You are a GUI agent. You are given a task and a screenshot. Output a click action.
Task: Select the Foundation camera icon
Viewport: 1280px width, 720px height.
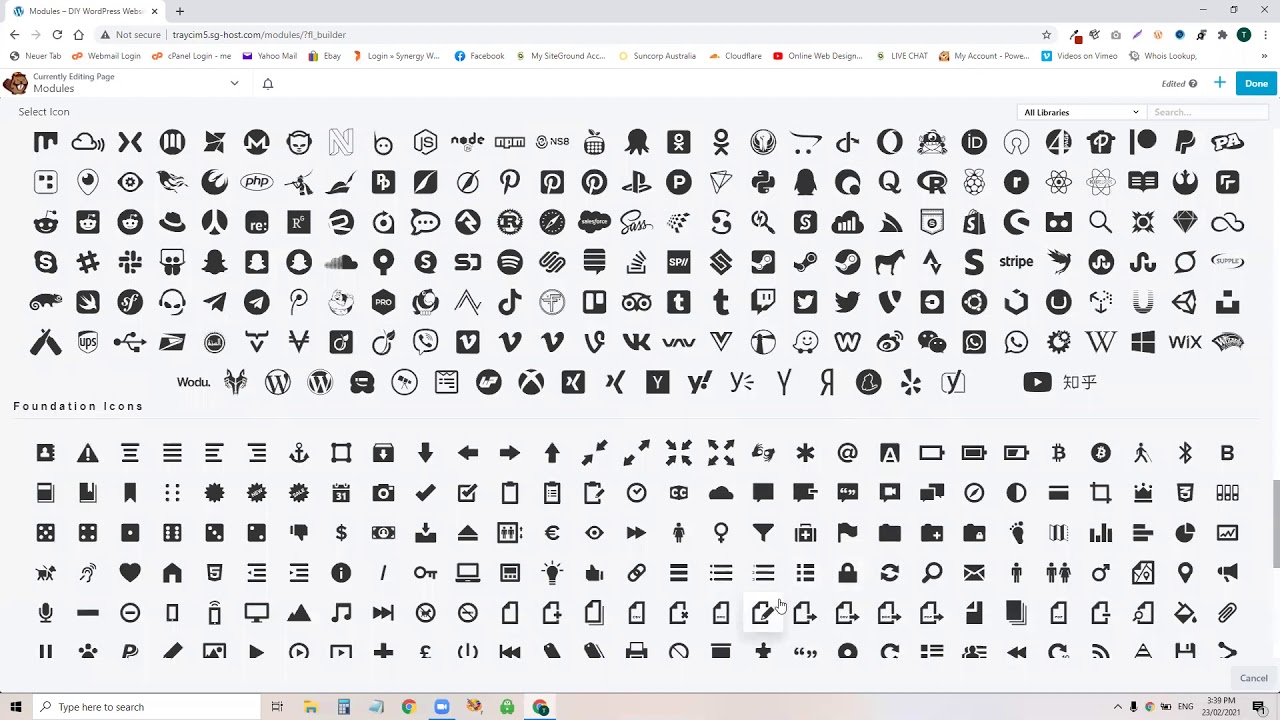[x=383, y=493]
